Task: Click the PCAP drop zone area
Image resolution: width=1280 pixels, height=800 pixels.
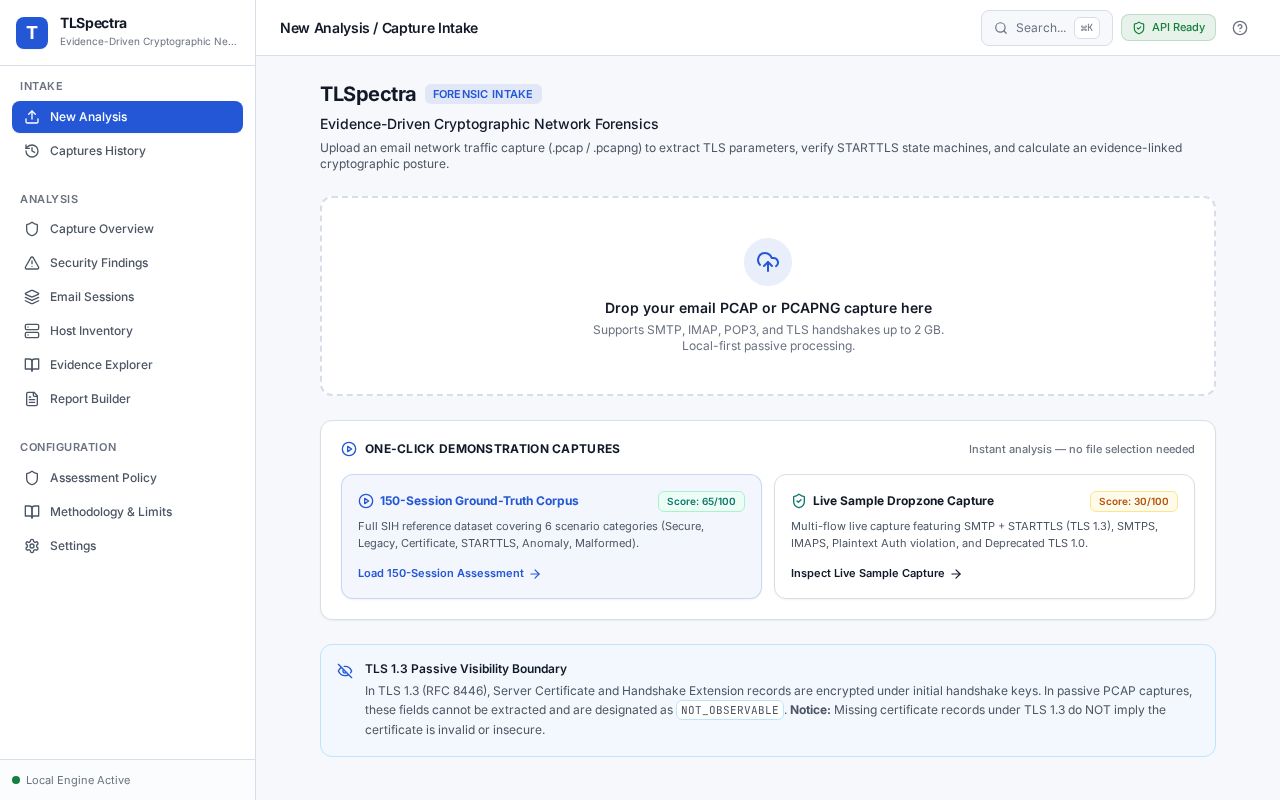Action: pos(768,296)
